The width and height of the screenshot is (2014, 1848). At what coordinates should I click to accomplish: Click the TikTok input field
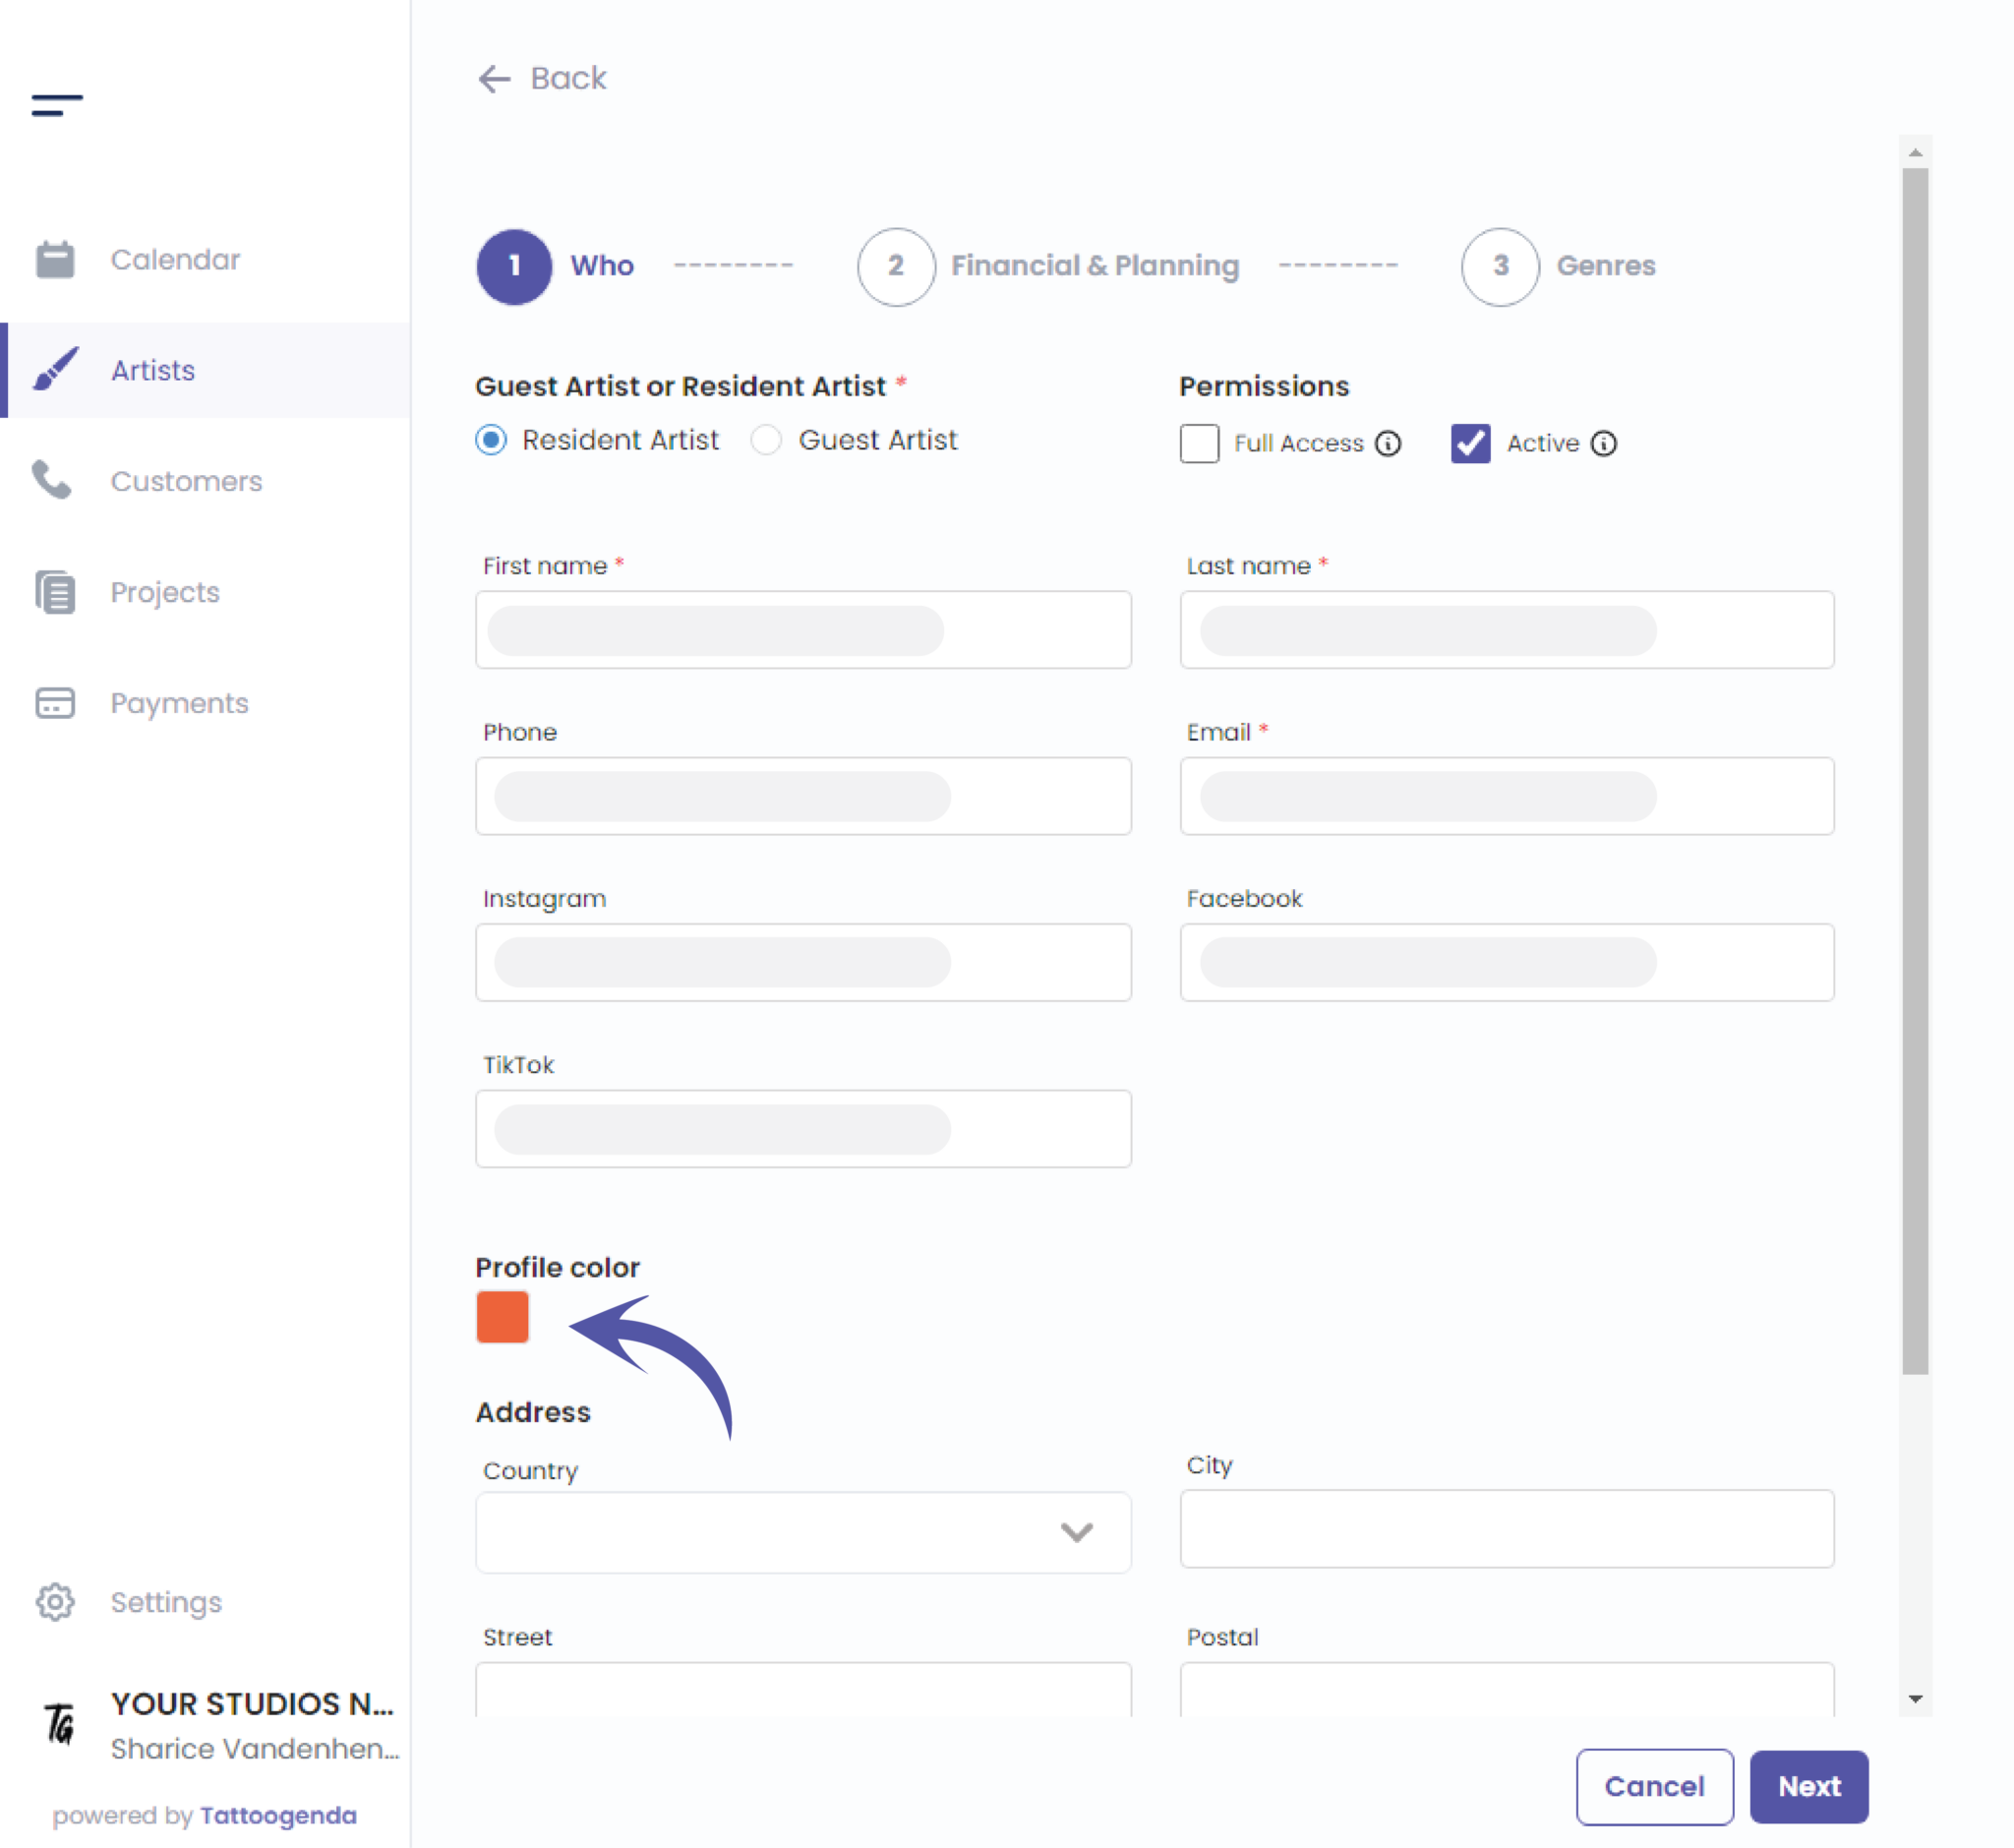pyautogui.click(x=803, y=1129)
